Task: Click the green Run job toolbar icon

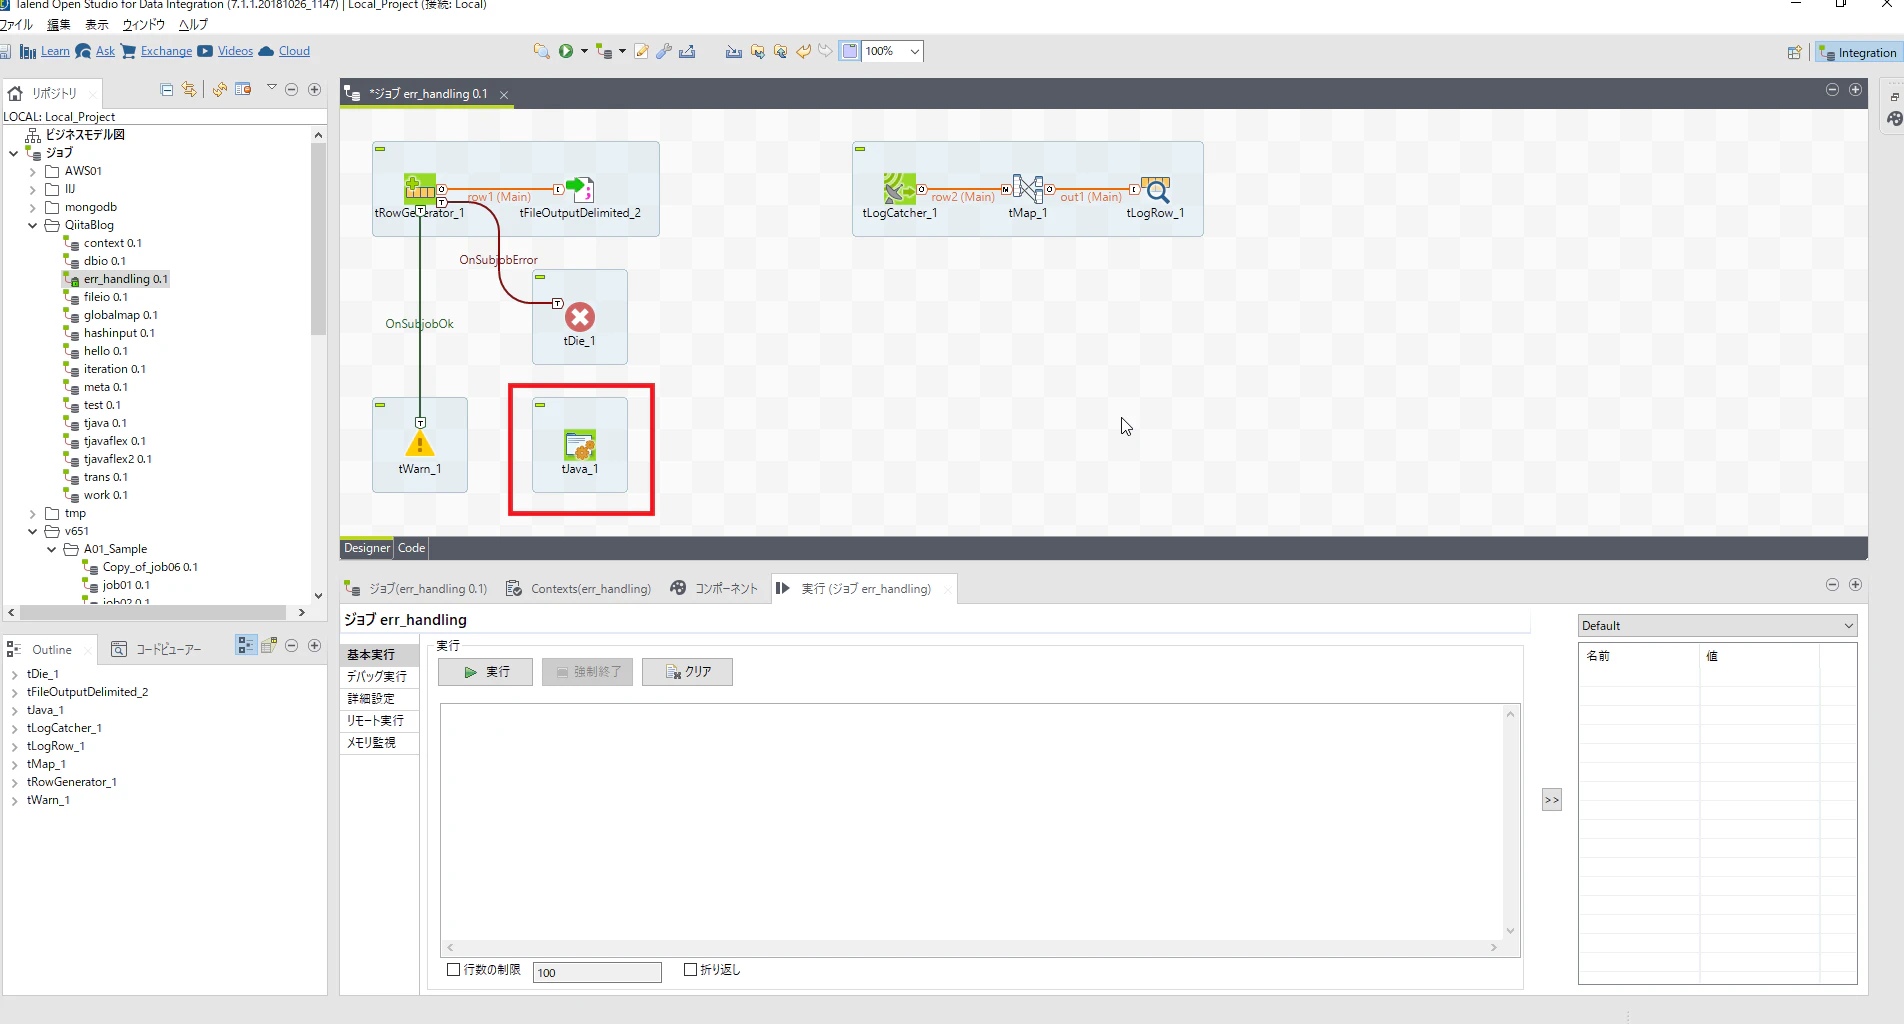Action: [x=566, y=51]
